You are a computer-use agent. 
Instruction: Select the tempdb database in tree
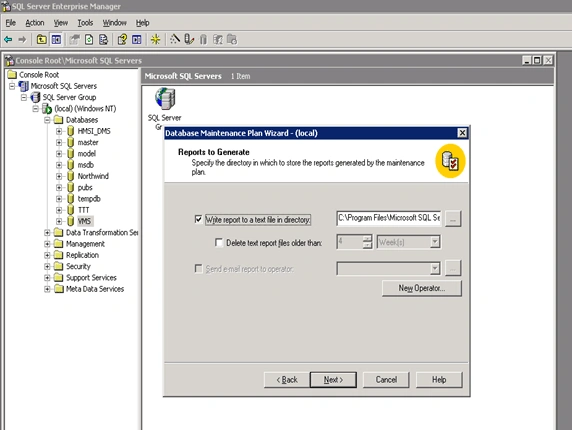pyautogui.click(x=89, y=199)
